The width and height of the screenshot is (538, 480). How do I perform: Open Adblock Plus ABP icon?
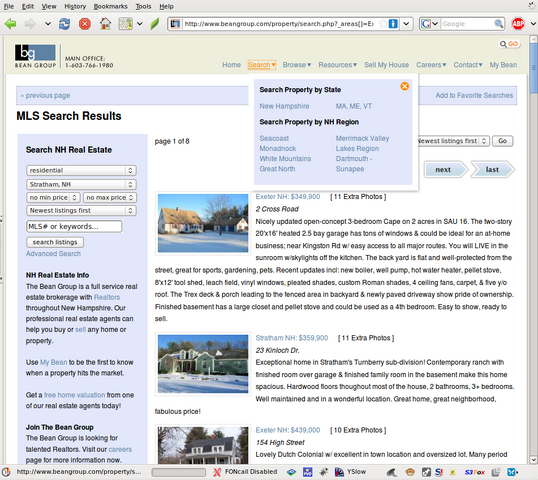518,24
